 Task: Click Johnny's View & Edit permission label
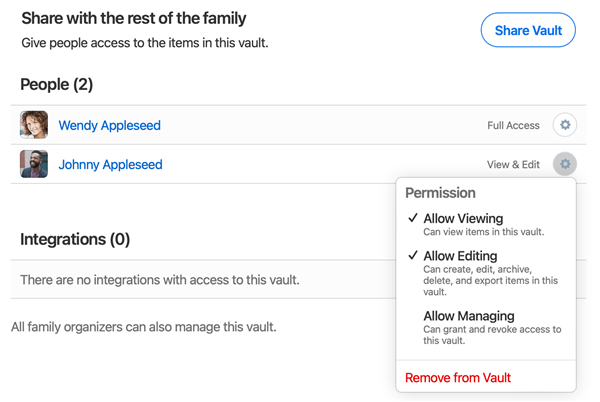tap(513, 165)
